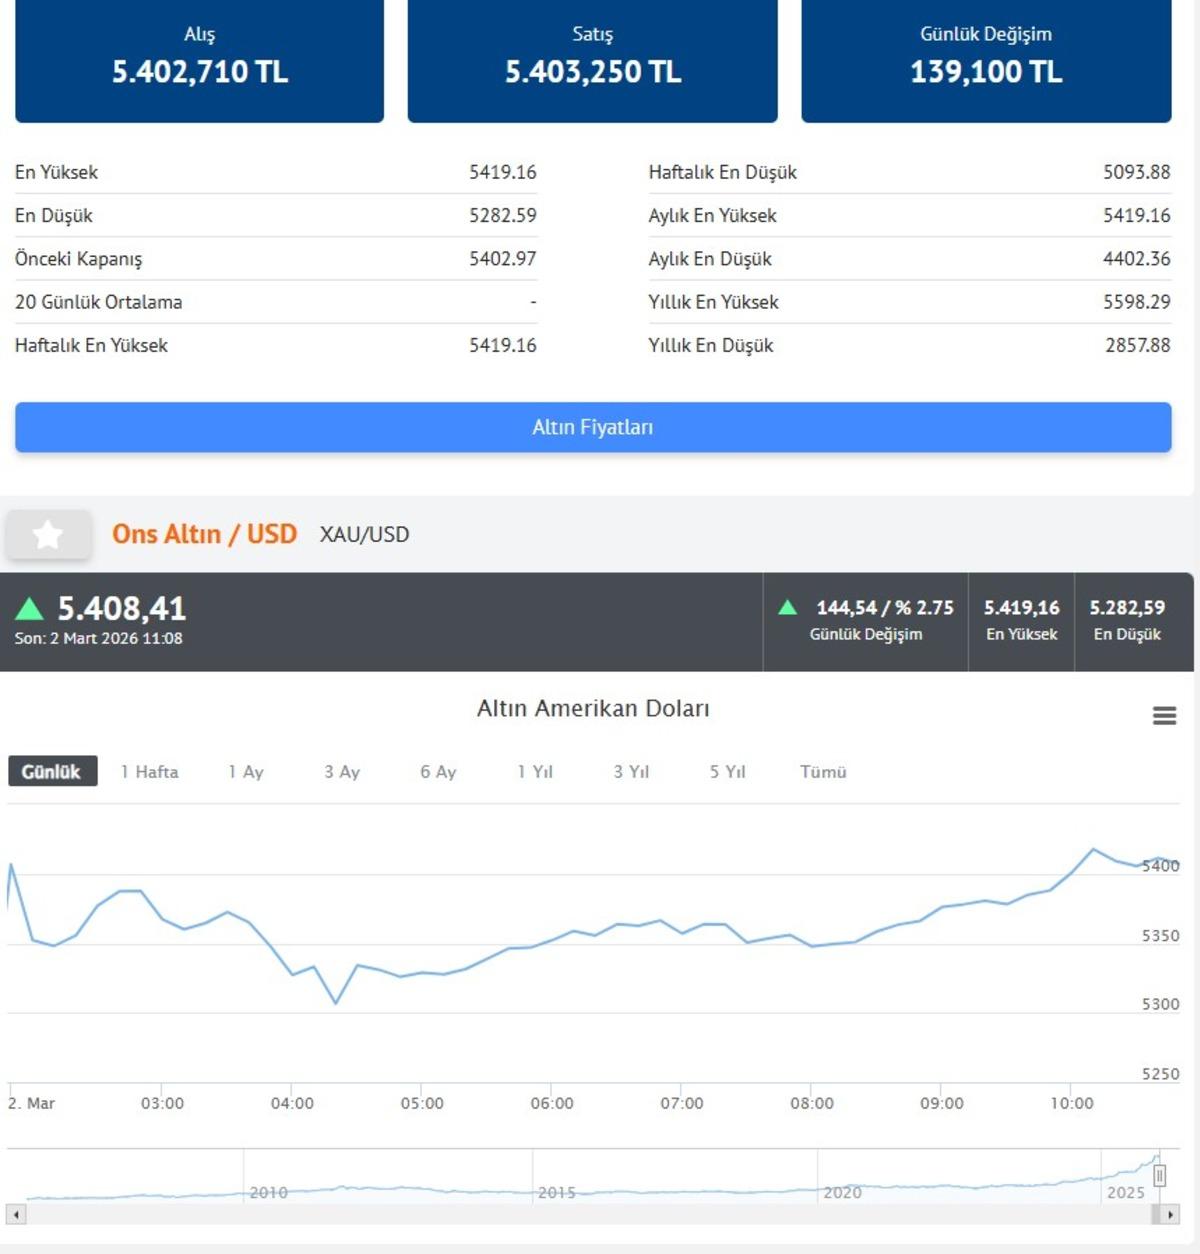
Task: Click the navigator range handle
Action: [1159, 1176]
